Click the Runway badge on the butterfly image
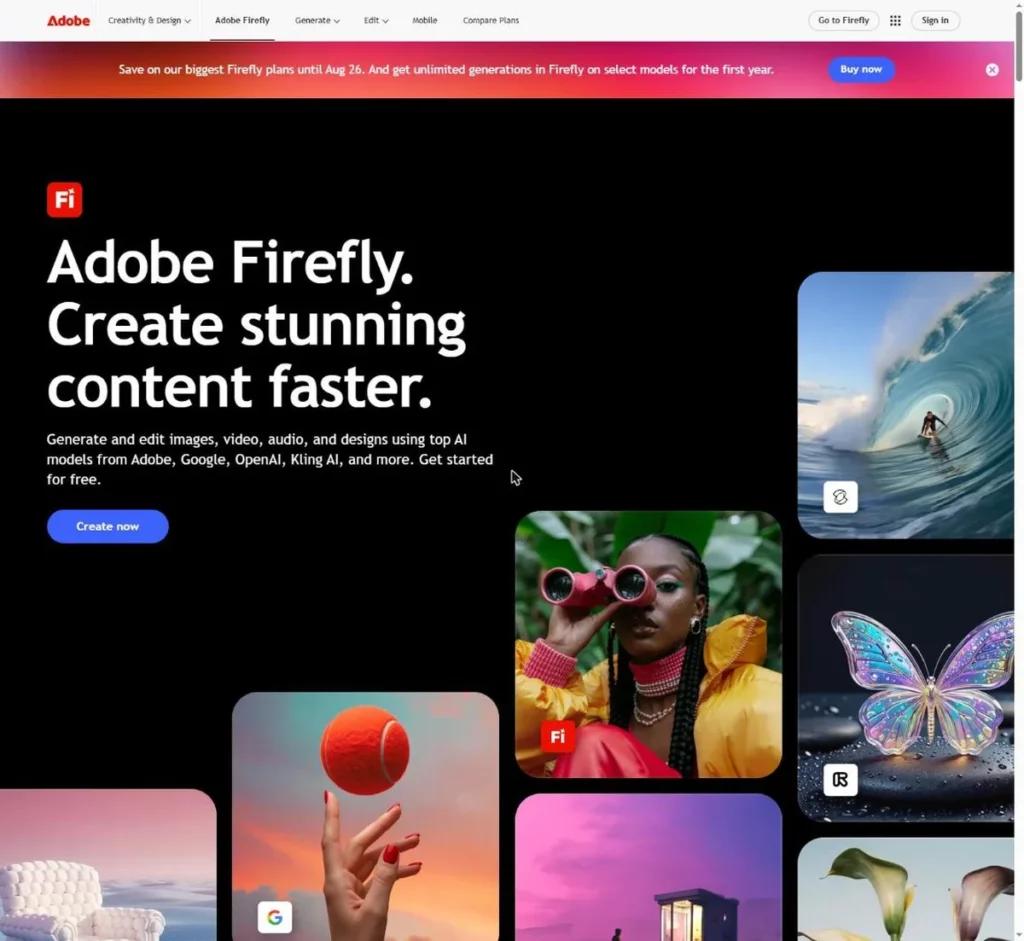Screen dimensions: 1024x941 [840, 779]
